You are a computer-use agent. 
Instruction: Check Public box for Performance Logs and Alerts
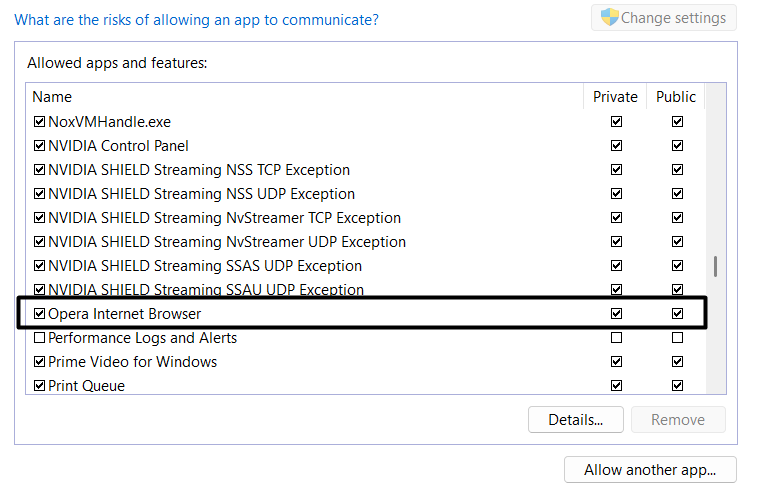(x=677, y=338)
